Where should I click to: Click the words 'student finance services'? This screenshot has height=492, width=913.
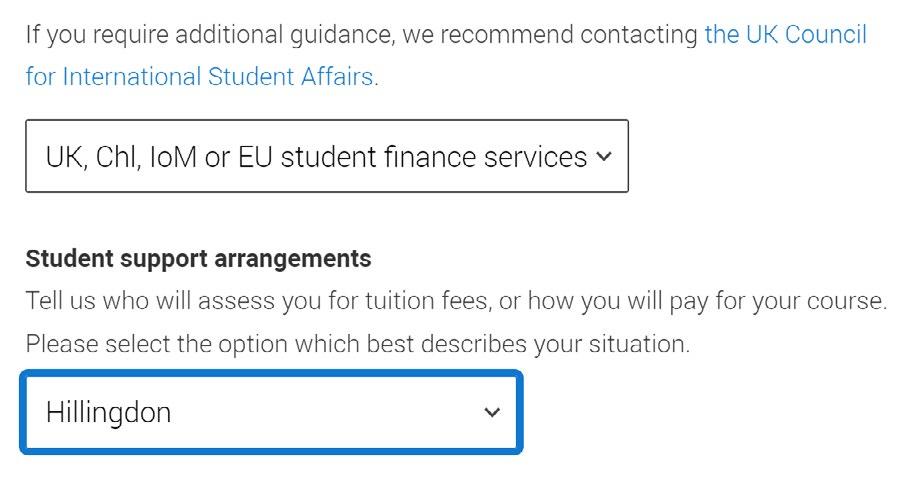coord(434,157)
